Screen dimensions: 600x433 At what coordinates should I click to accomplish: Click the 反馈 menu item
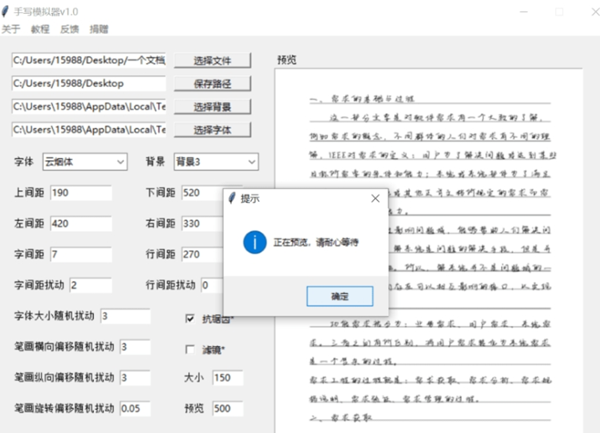point(69,29)
